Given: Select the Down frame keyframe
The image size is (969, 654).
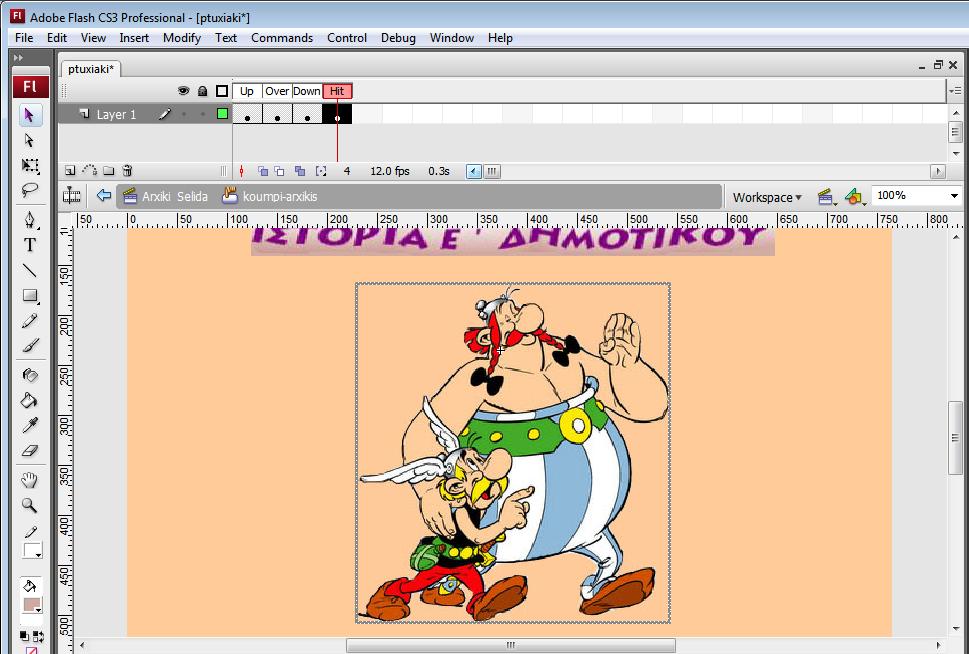Looking at the screenshot, I should [x=307, y=114].
